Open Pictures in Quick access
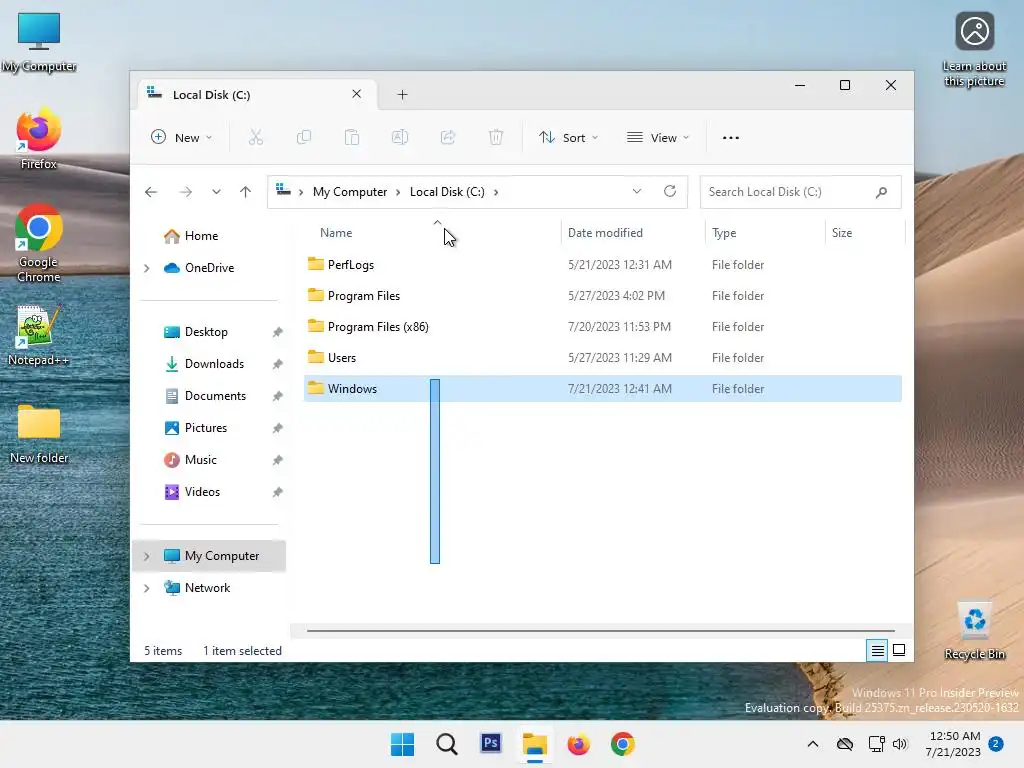The width and height of the screenshot is (1024, 768). (x=206, y=428)
